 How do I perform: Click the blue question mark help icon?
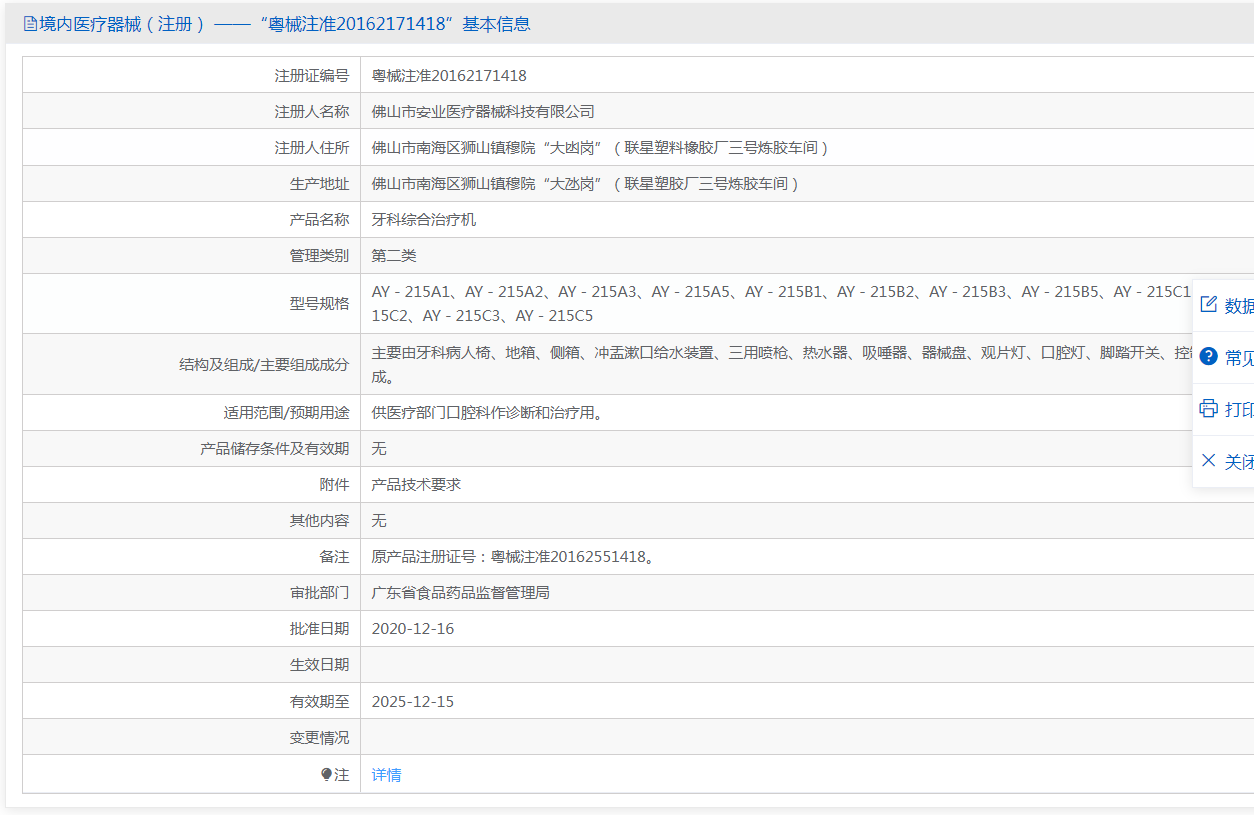point(1208,357)
